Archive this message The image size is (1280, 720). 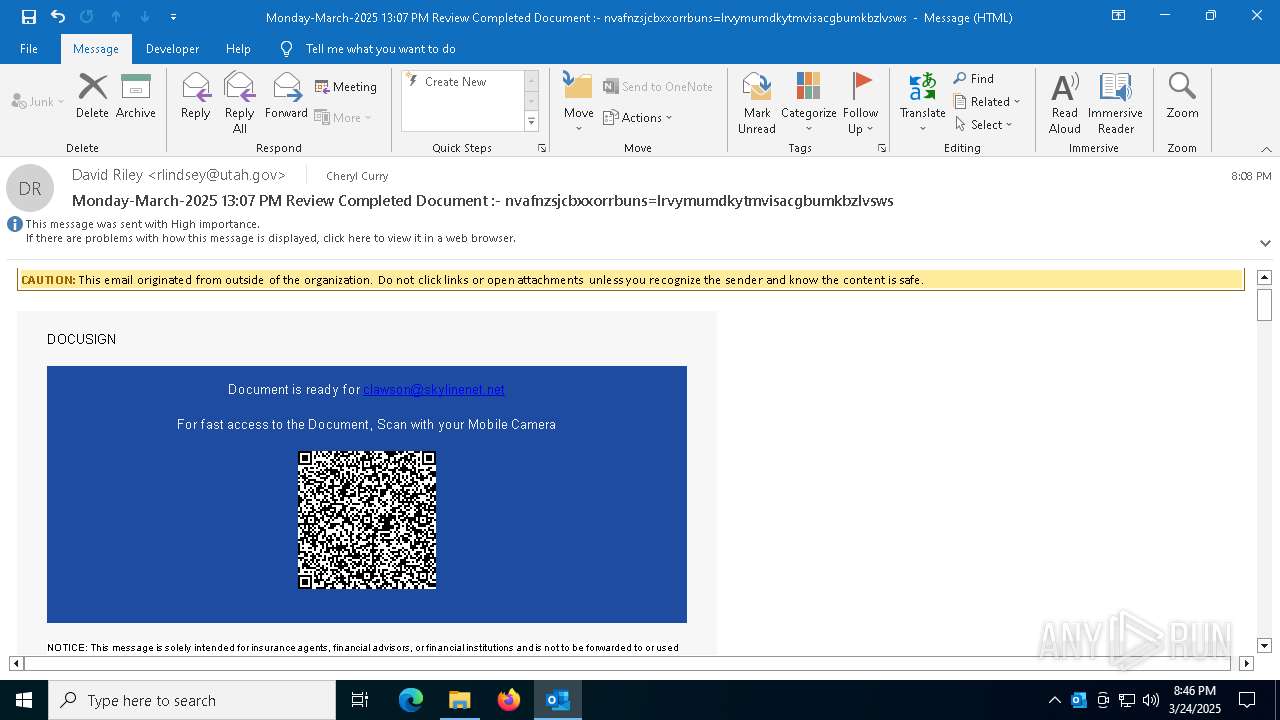point(135,96)
